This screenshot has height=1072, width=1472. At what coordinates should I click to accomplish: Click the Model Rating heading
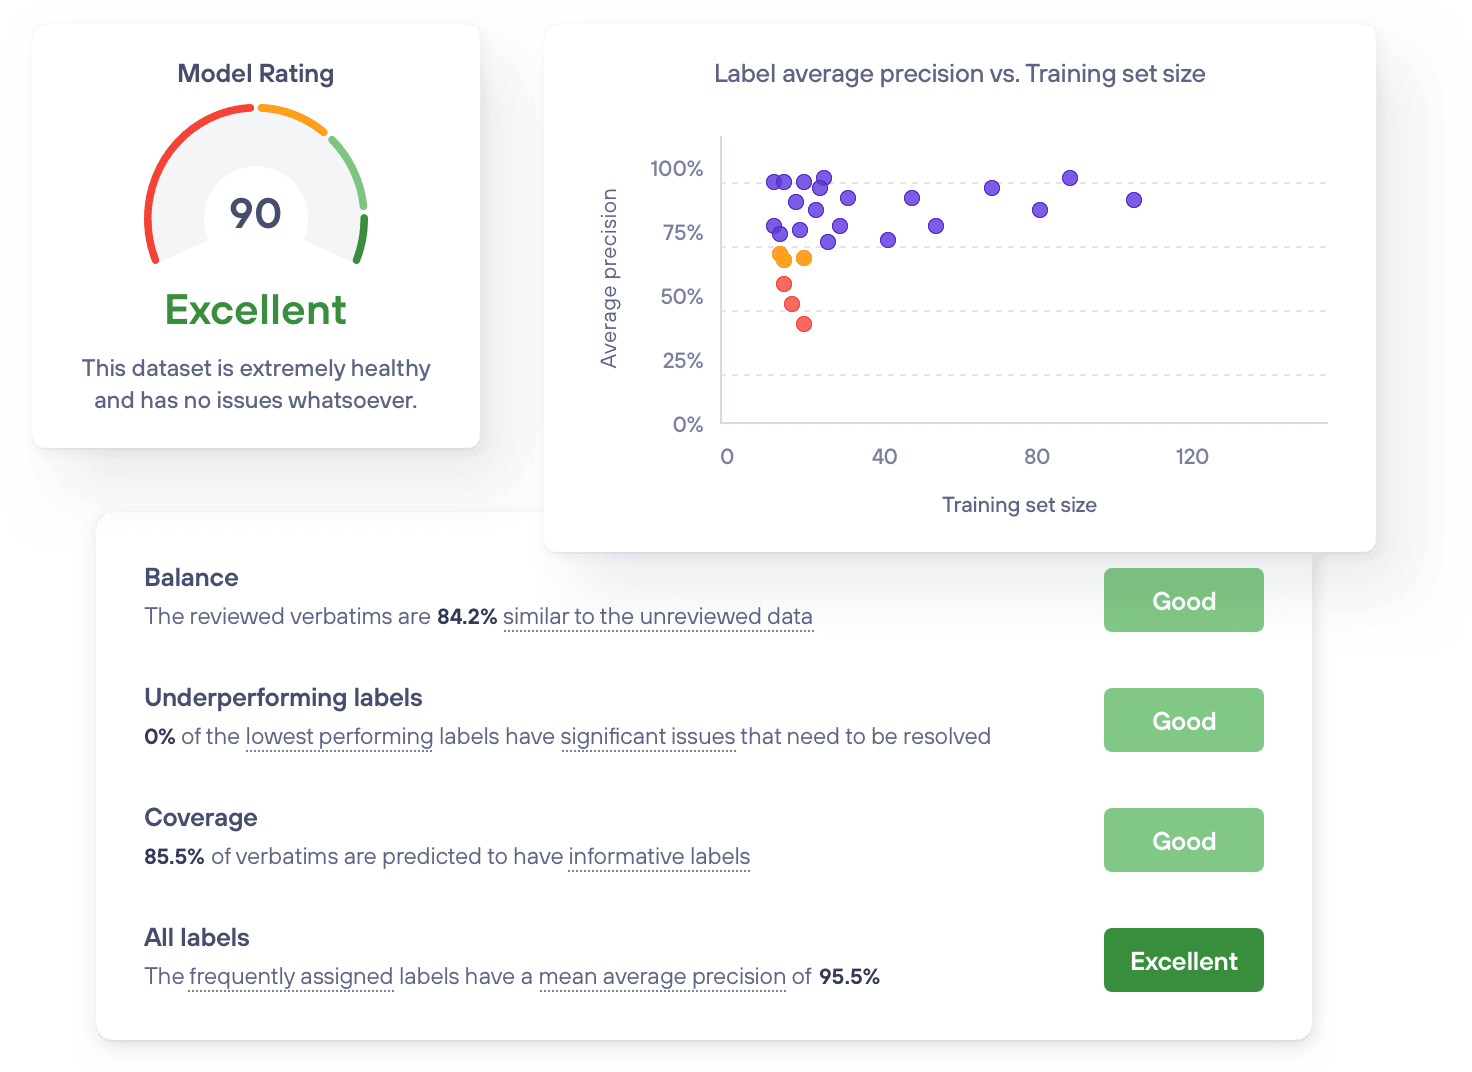click(256, 74)
